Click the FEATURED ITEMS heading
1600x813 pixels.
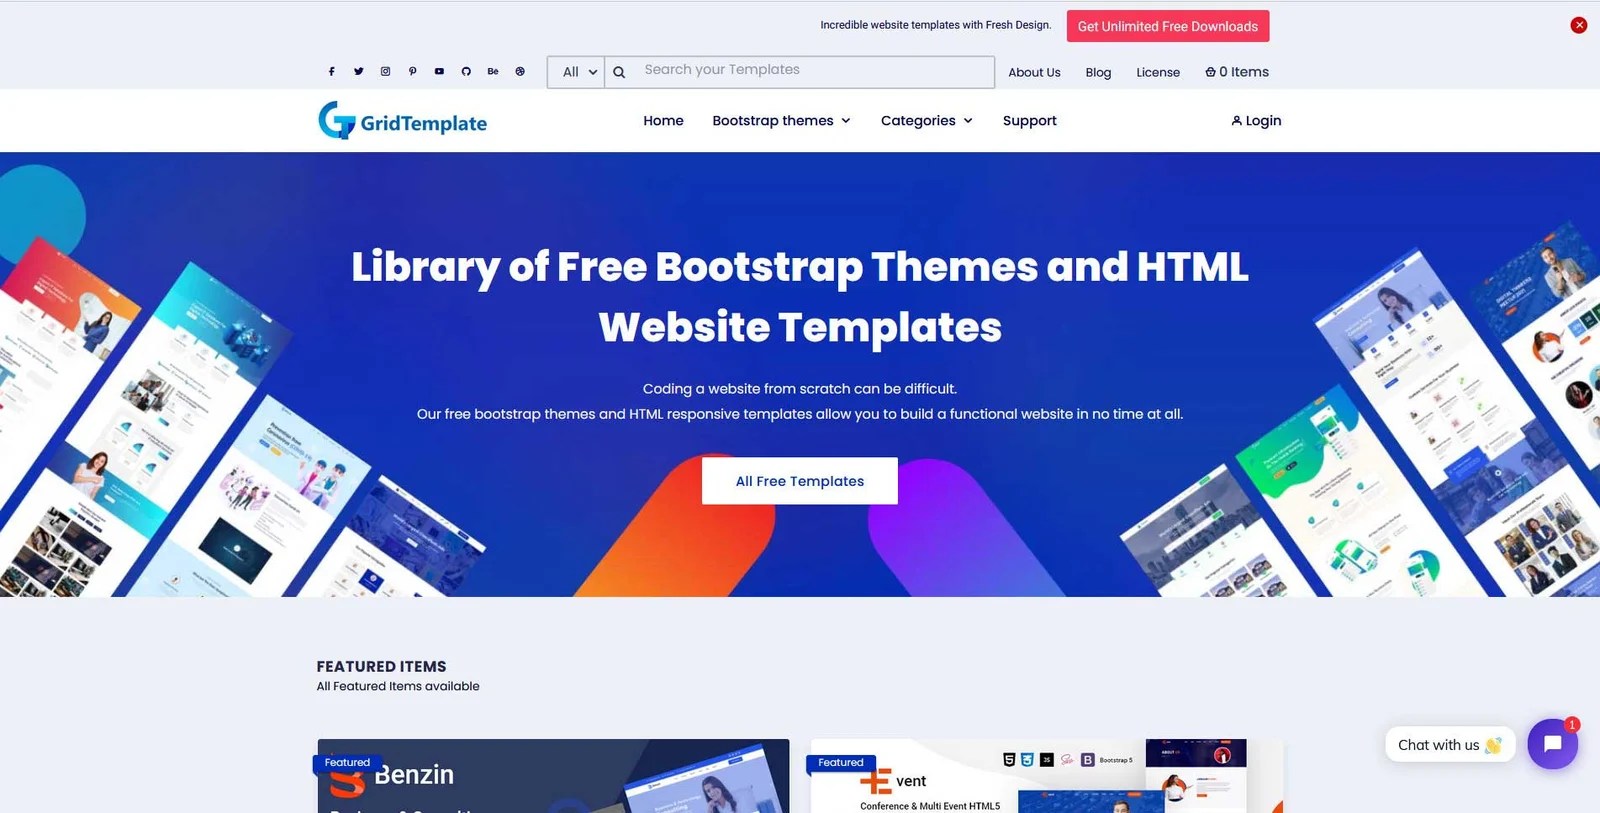[x=381, y=666]
